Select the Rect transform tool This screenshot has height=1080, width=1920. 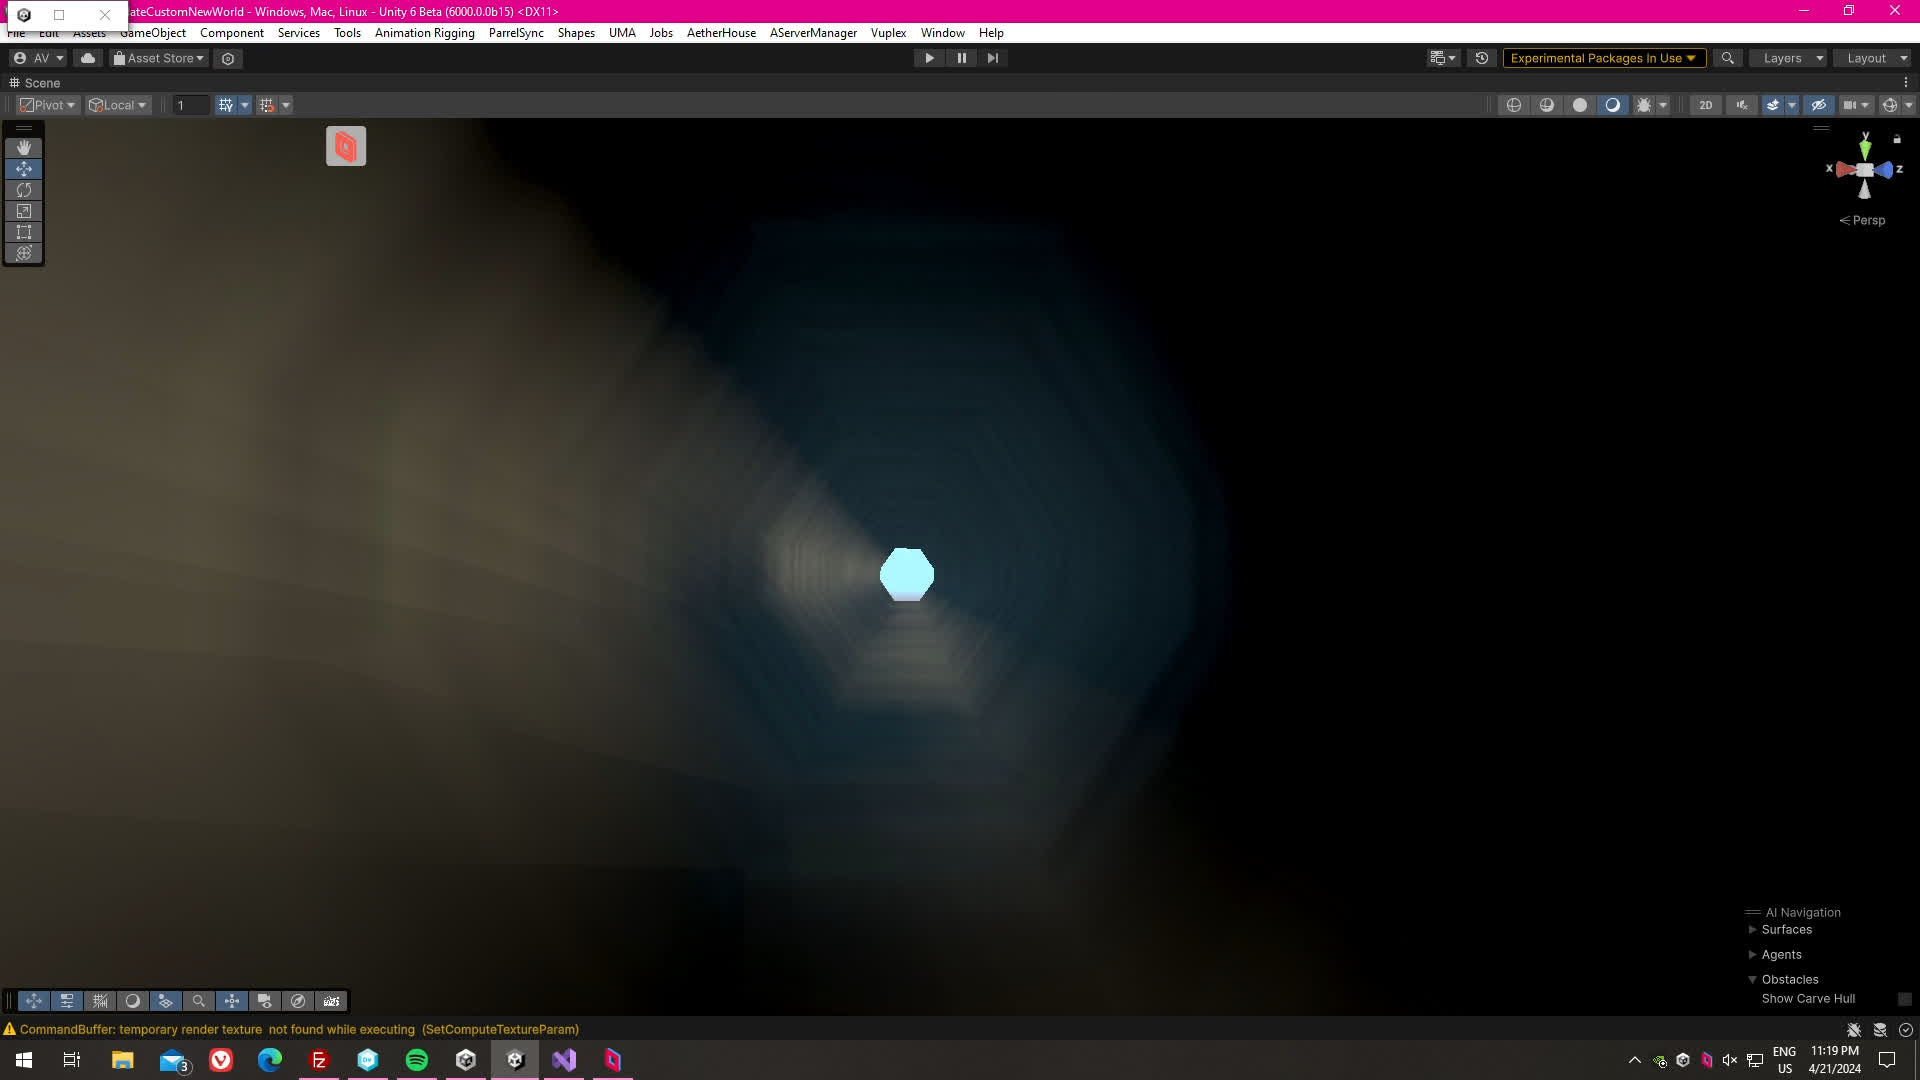coord(24,232)
